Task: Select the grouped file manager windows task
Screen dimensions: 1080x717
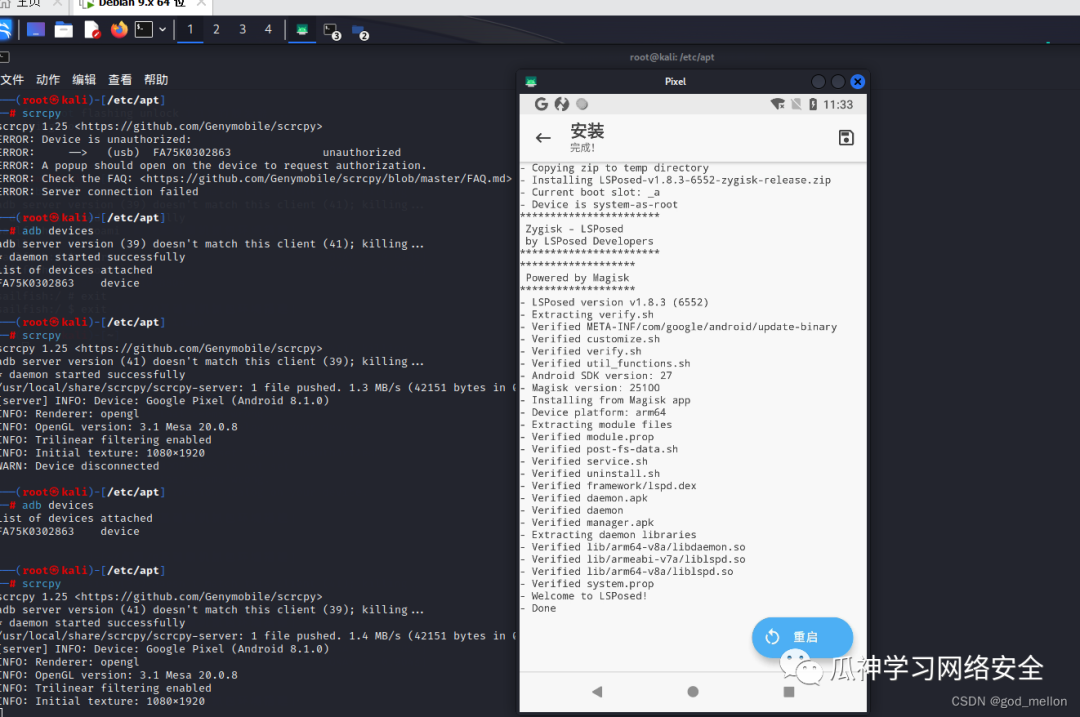Action: [360, 32]
